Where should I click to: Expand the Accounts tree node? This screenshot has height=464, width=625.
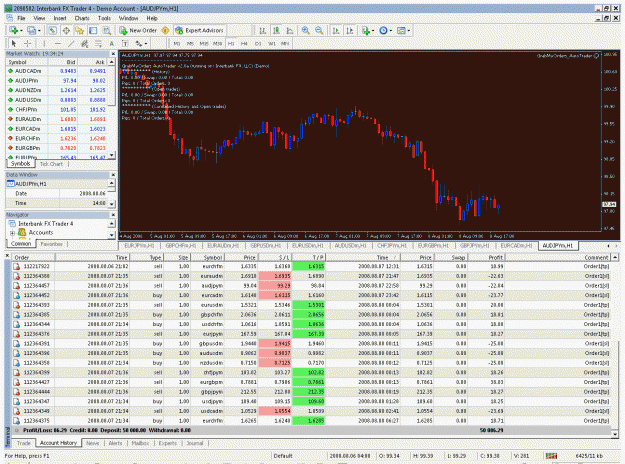[12, 233]
